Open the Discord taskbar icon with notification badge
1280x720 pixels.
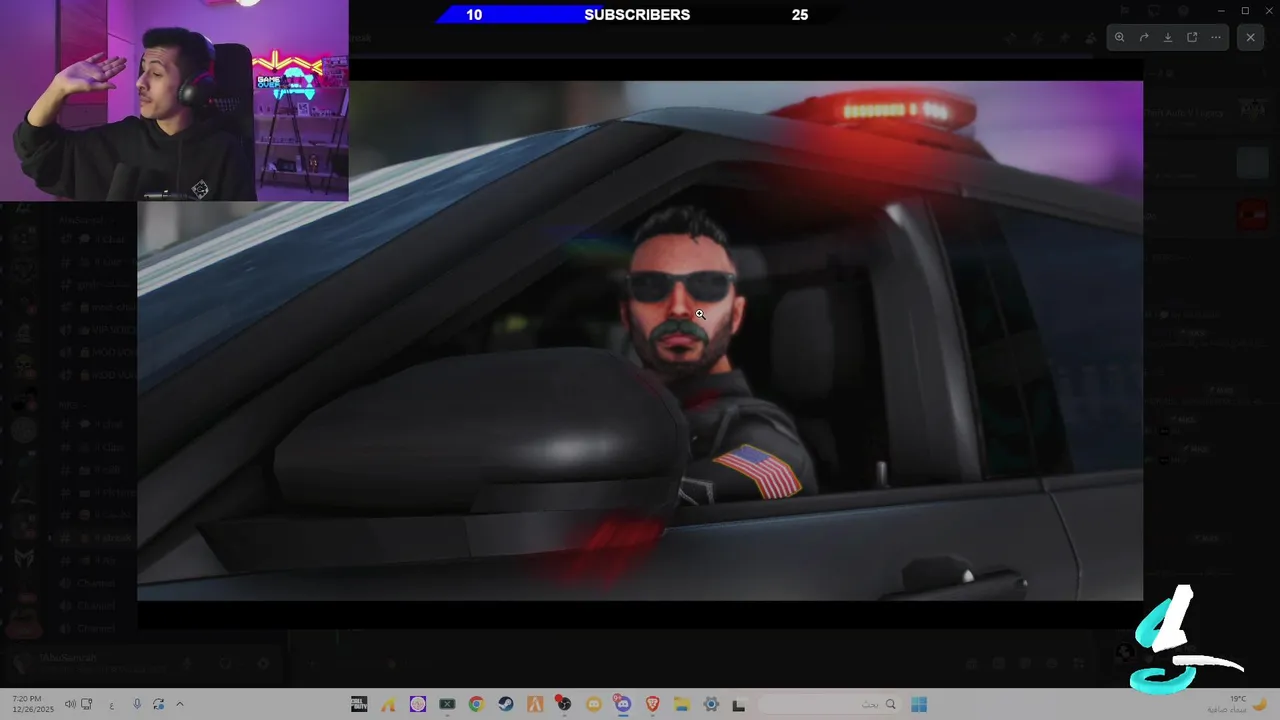tap(623, 704)
